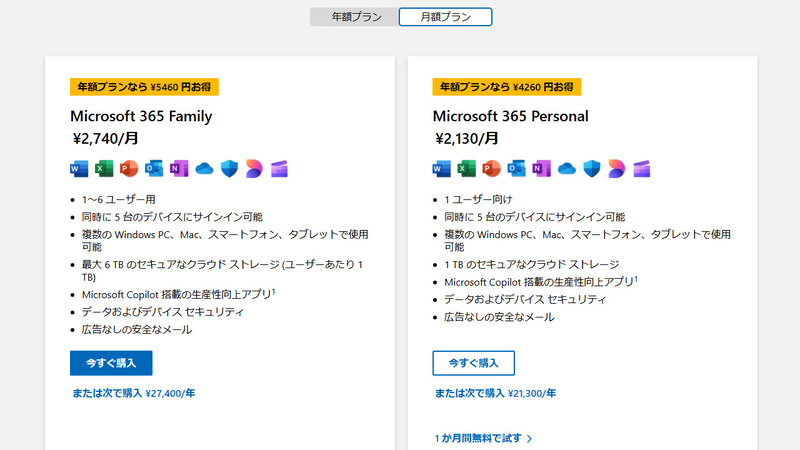Click the Defender shield icon under Family plan
The width and height of the screenshot is (800, 450).
pos(229,168)
